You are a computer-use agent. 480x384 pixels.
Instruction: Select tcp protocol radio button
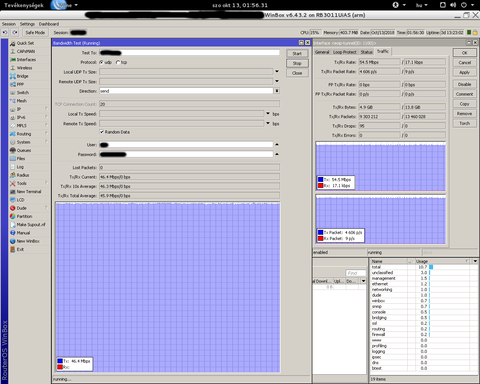(x=118, y=62)
